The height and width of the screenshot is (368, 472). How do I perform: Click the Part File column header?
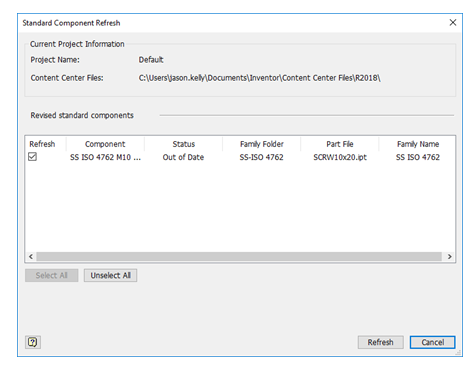click(340, 144)
